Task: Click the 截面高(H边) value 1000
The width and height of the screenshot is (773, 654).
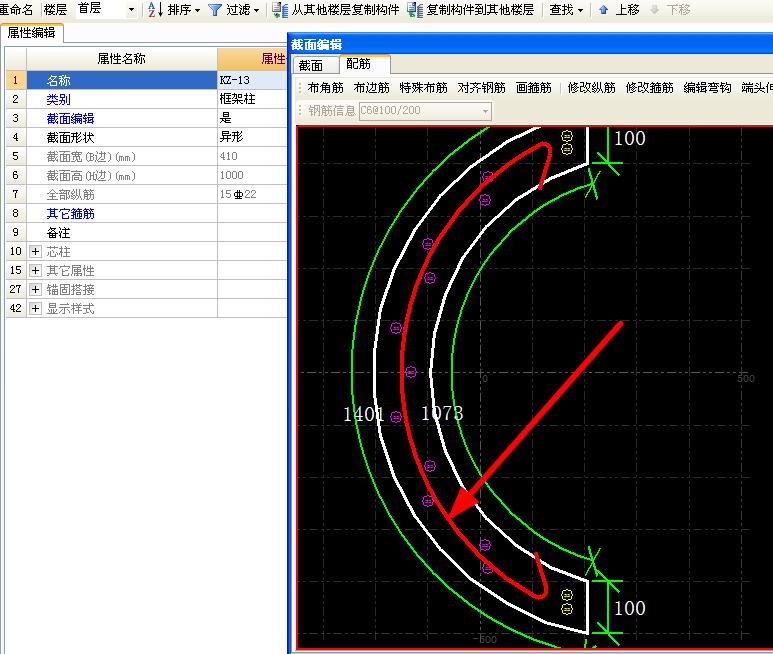Action: [252, 175]
